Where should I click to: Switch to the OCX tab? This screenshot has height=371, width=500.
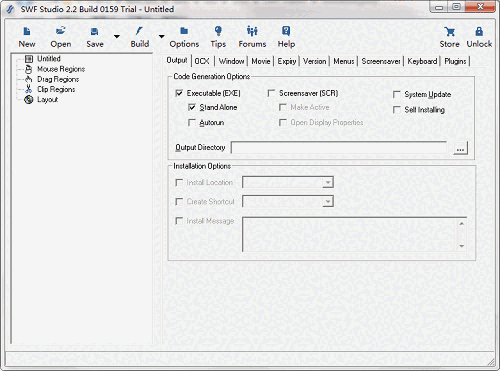tap(202, 61)
